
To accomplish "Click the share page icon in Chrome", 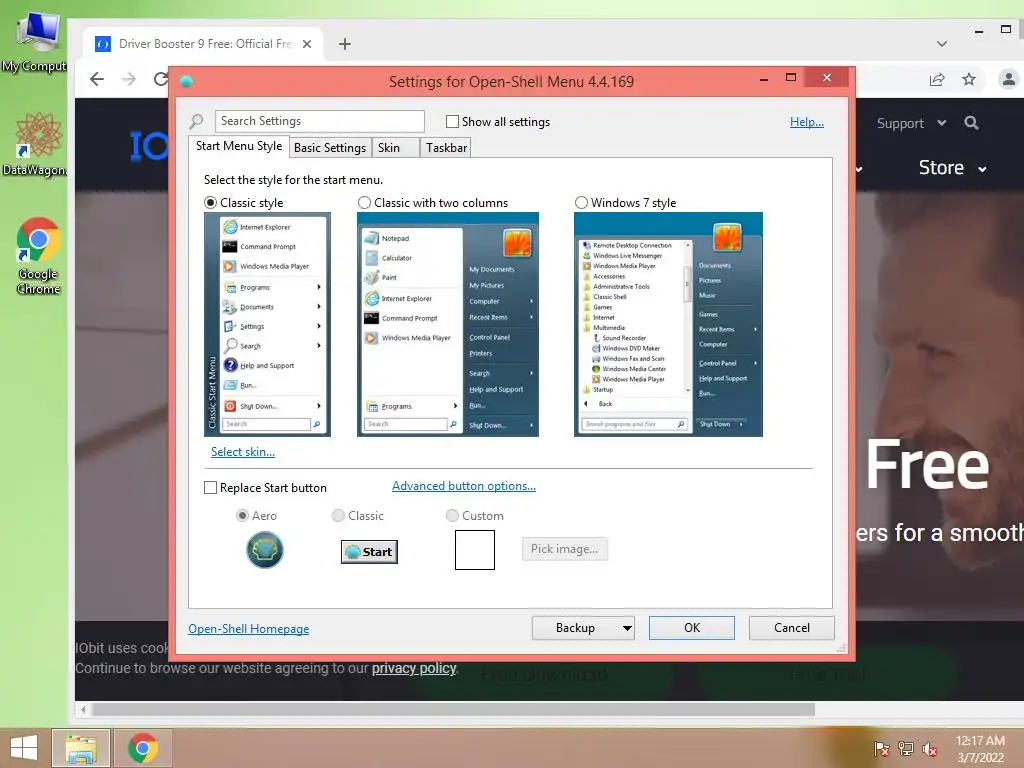I will click(937, 79).
